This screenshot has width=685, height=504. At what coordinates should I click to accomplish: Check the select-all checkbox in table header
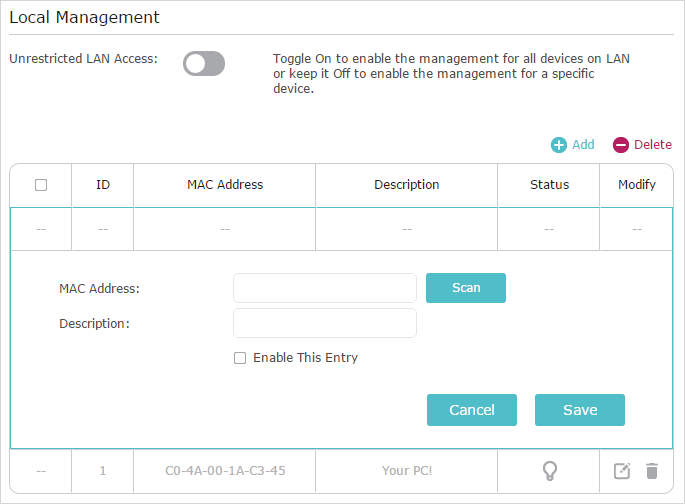[x=41, y=185]
